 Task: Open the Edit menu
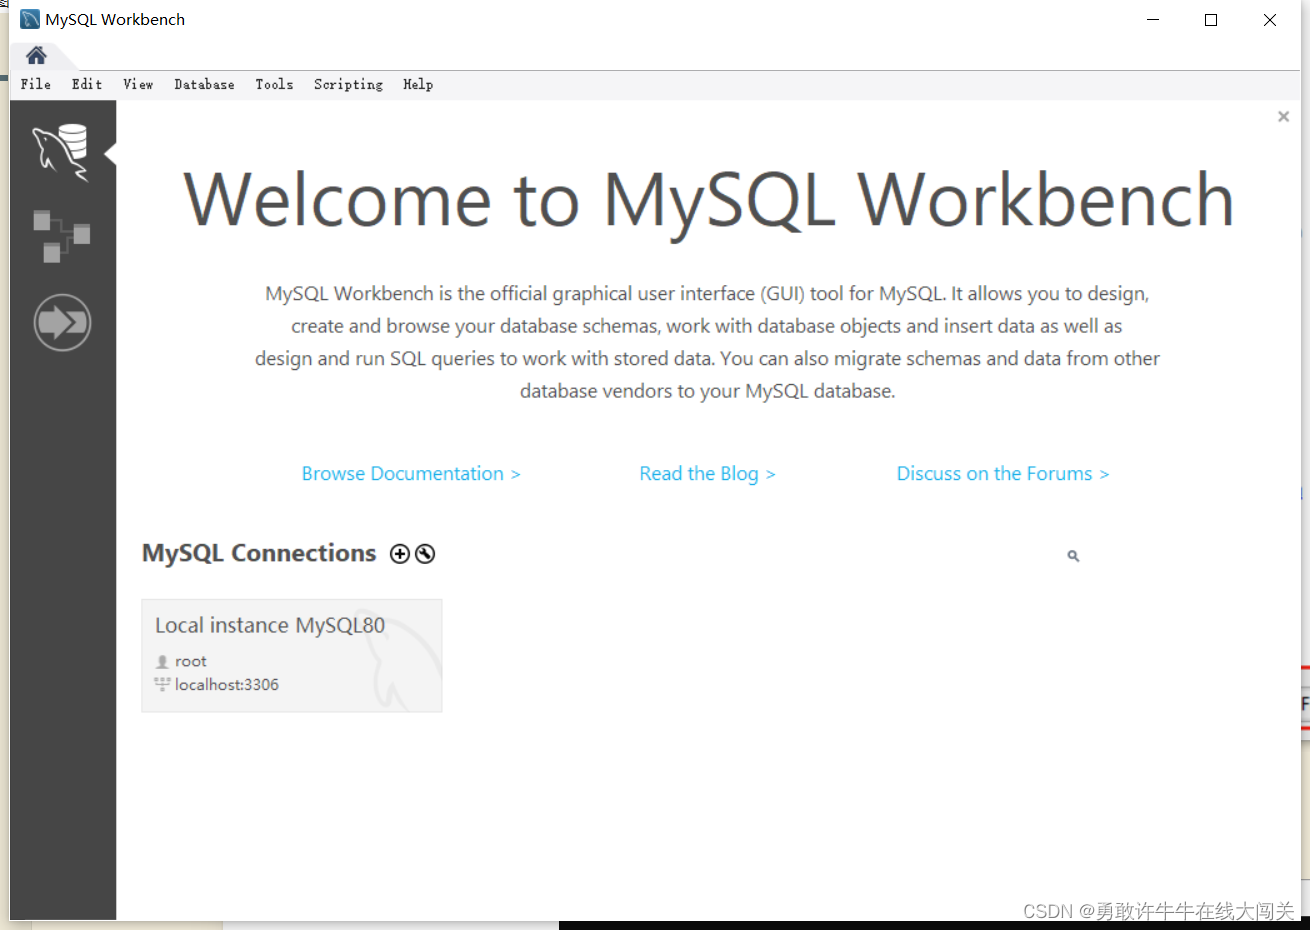tap(87, 85)
